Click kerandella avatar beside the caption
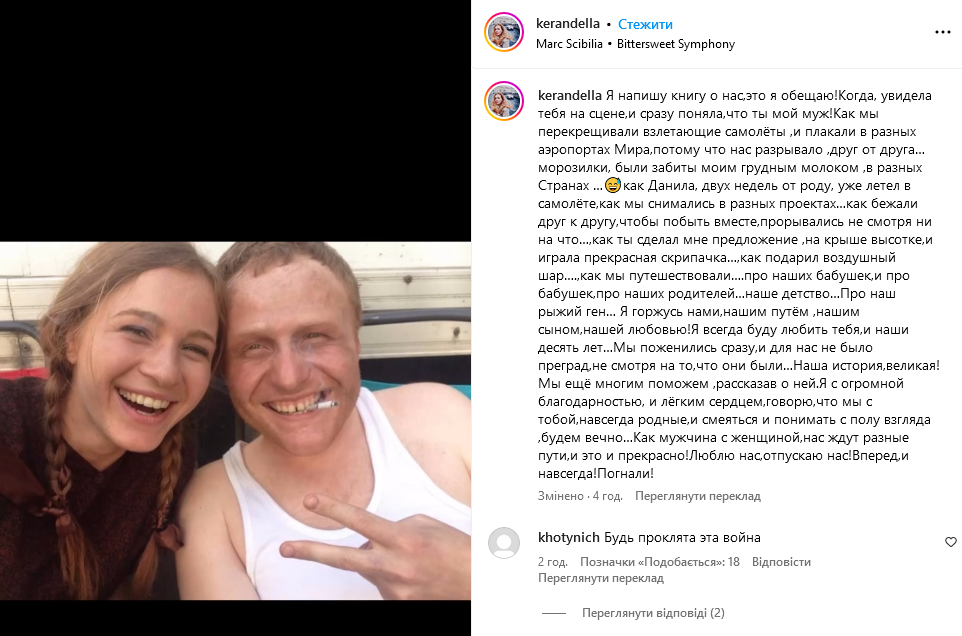 pyautogui.click(x=504, y=101)
